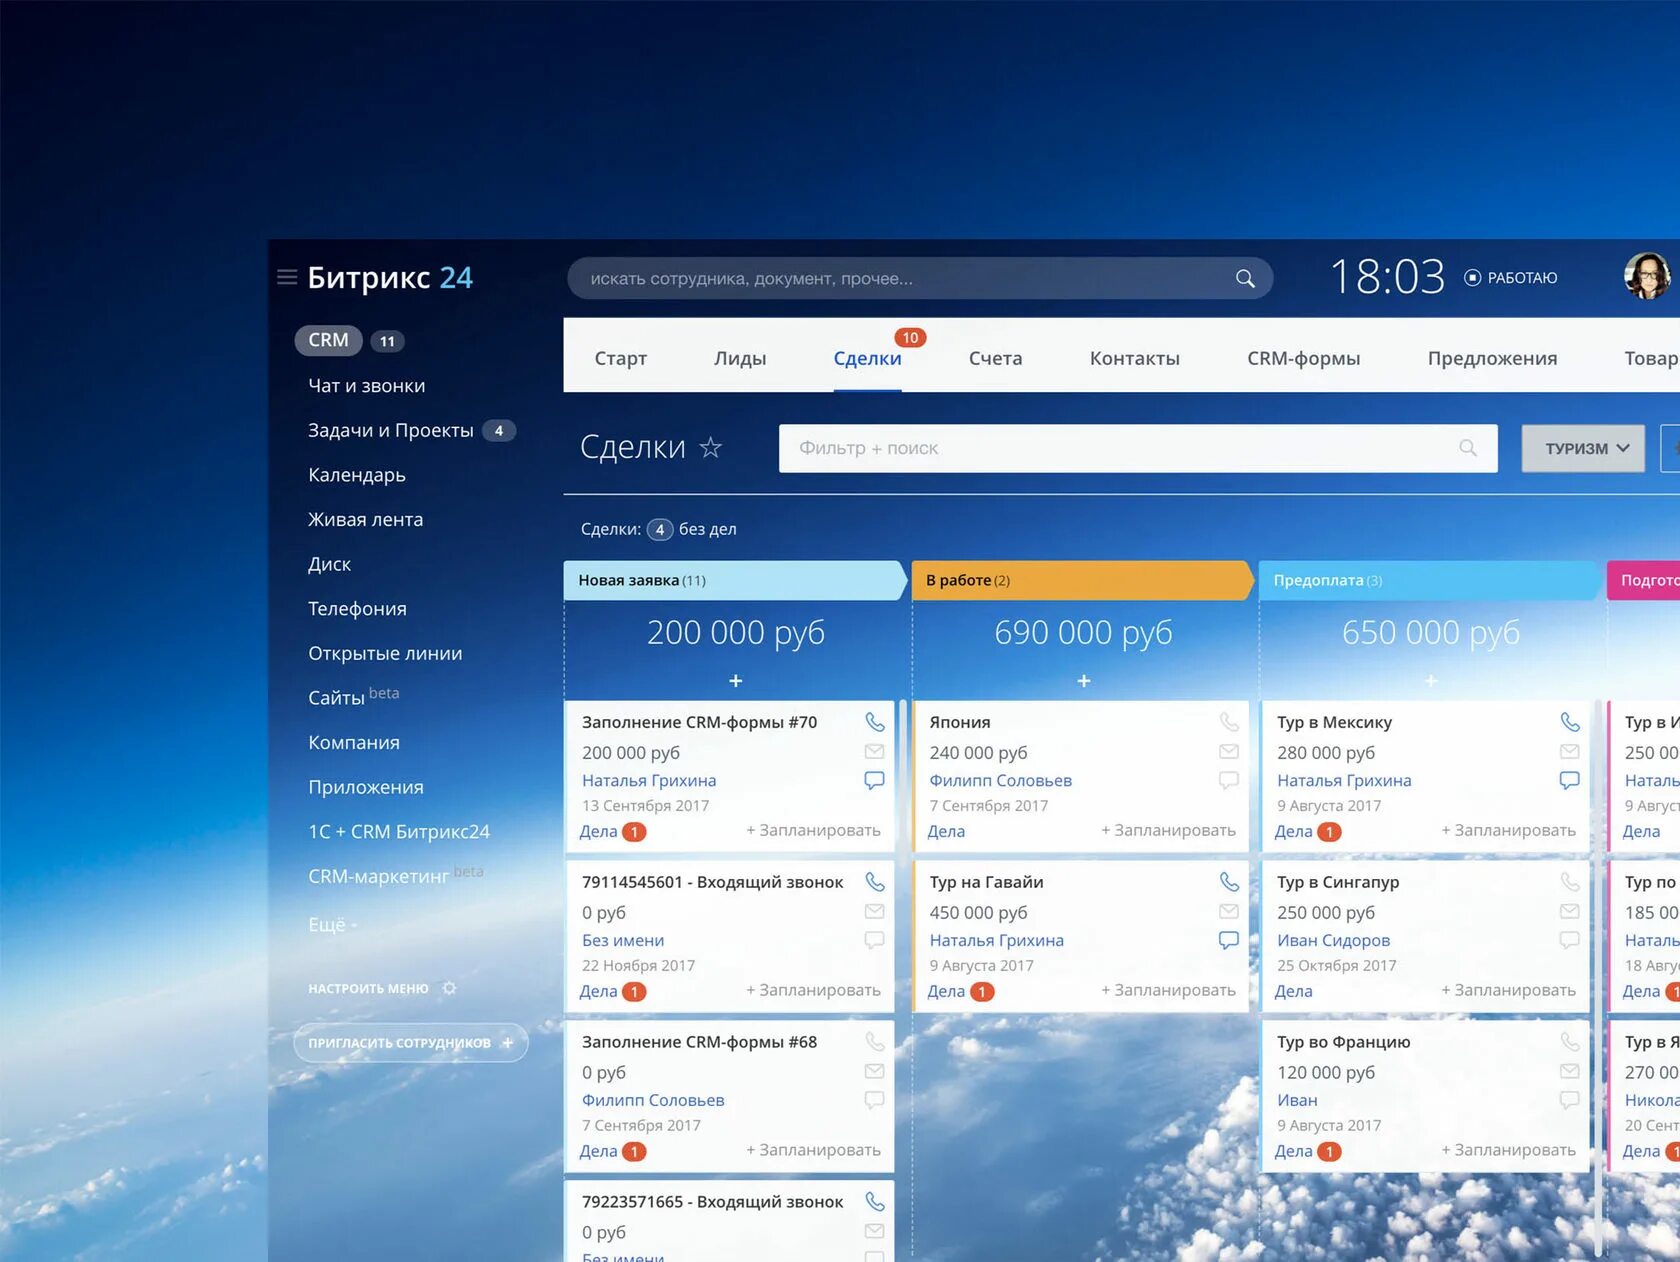Click chat icon on Заполнение CRM-формы #70 card
Viewport: 1680px width, 1262px height.
(x=874, y=780)
